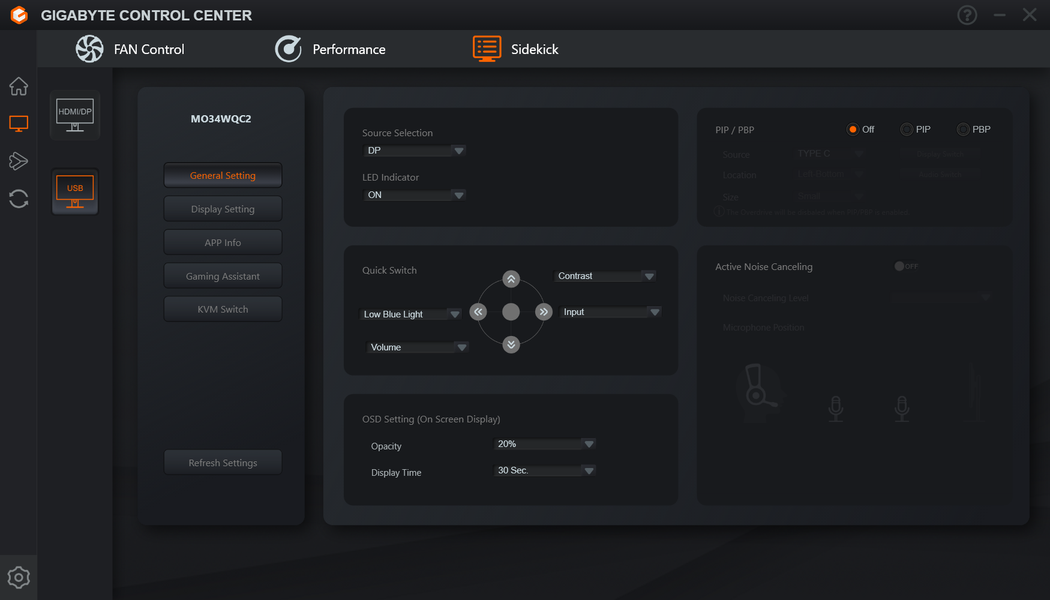
Task: Click the Gigabyte logo icon
Action: click(x=19, y=15)
